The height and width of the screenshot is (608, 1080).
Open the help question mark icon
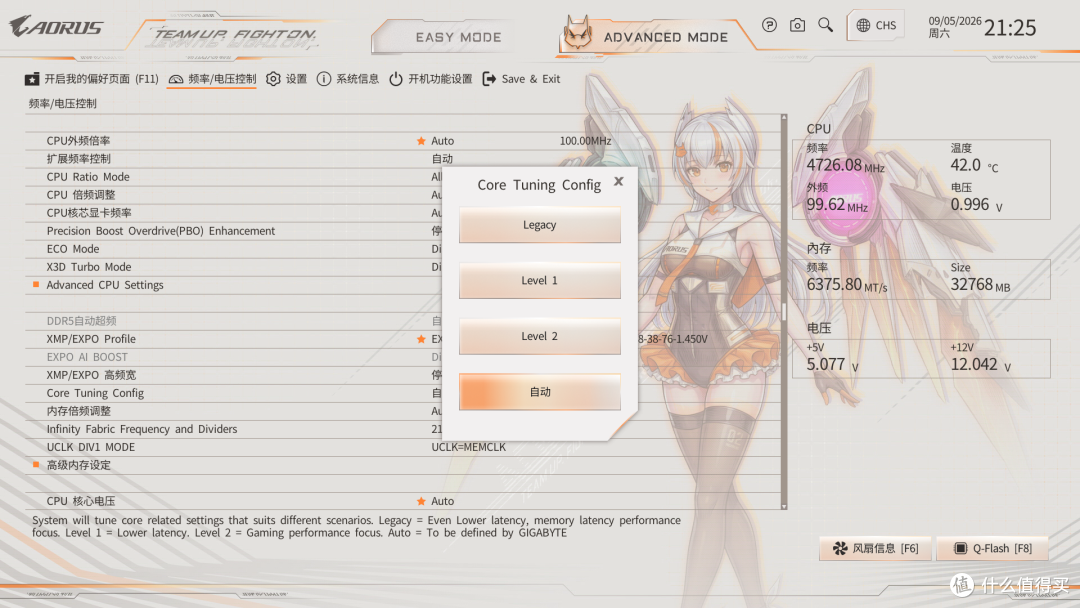pyautogui.click(x=769, y=25)
